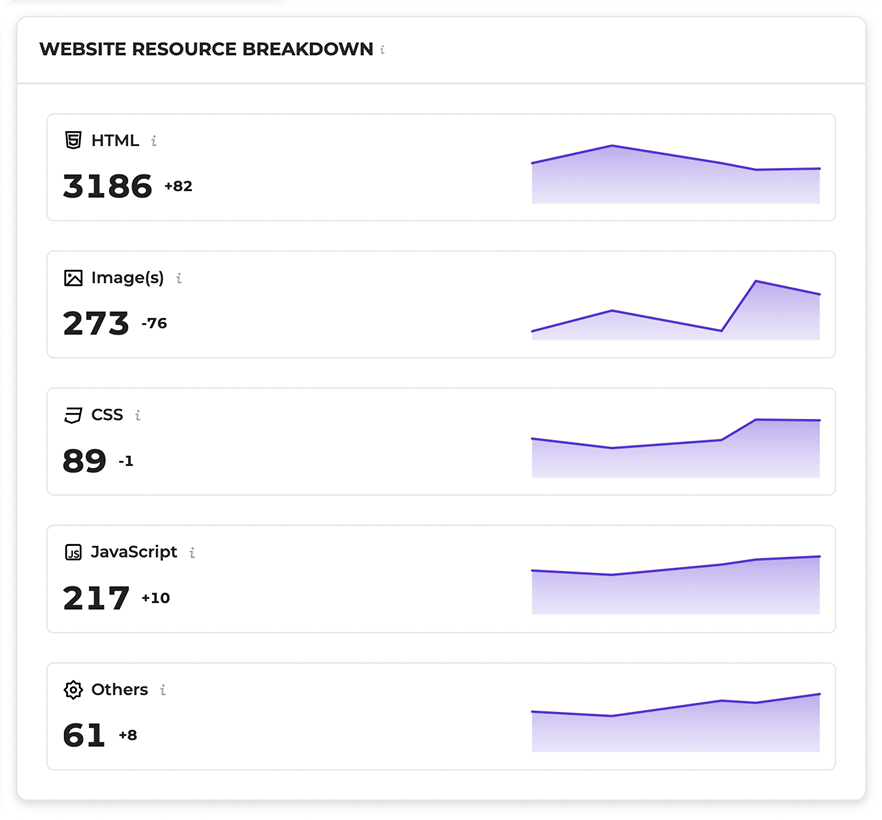
Task: Show info for the CSS label
Action: (x=138, y=416)
